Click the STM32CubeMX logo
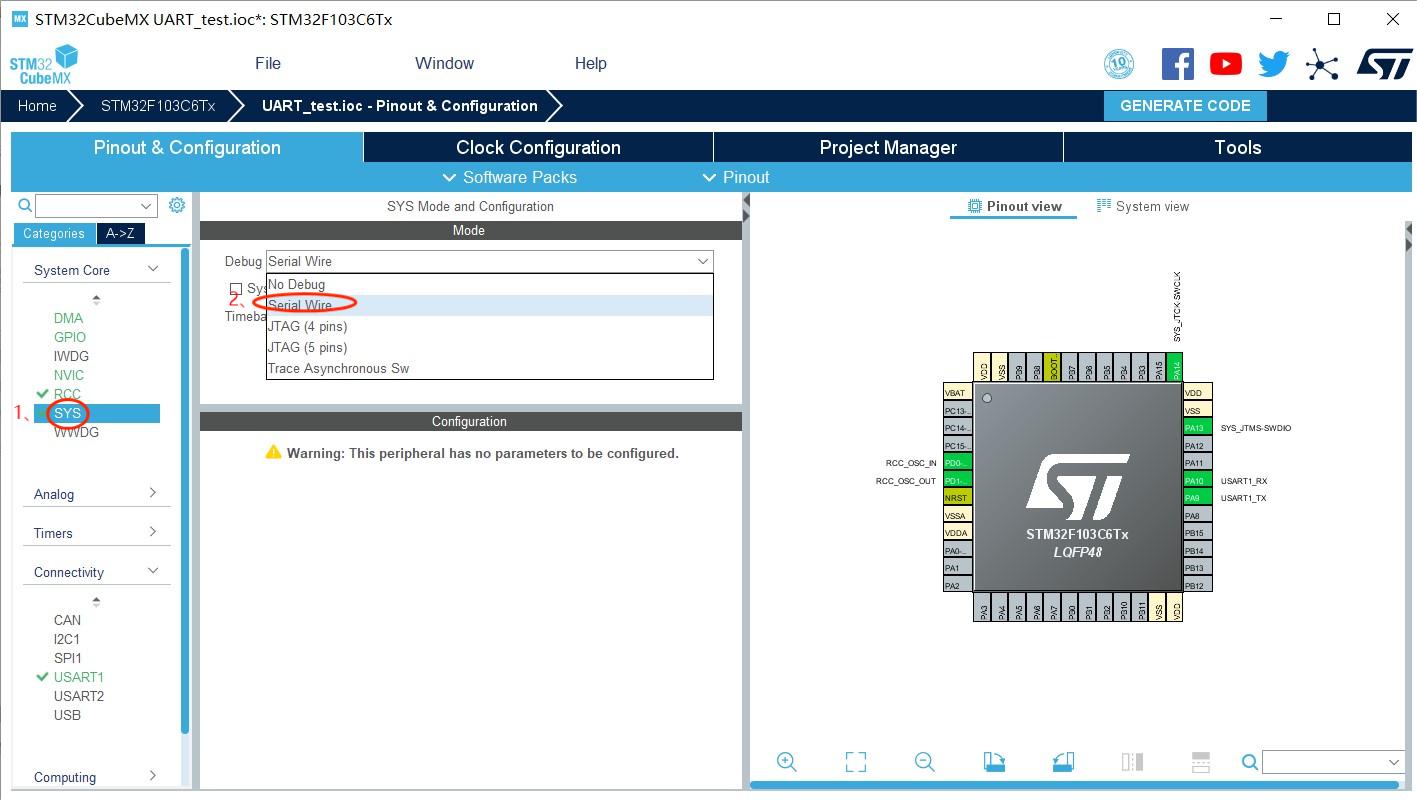The width and height of the screenshot is (1417, 800). (x=43, y=65)
